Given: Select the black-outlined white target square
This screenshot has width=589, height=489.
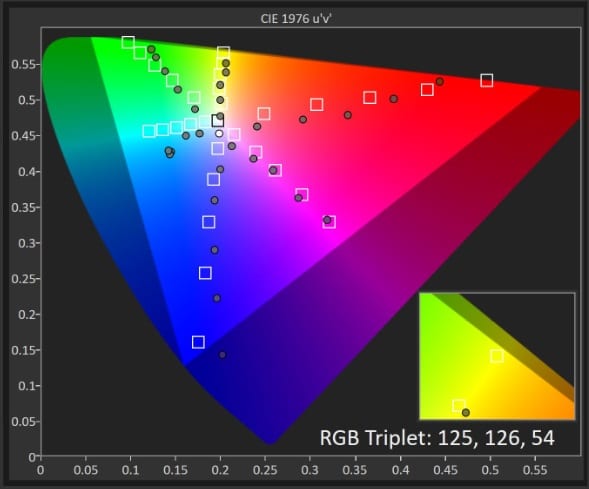Looking at the screenshot, I should pos(218,121).
